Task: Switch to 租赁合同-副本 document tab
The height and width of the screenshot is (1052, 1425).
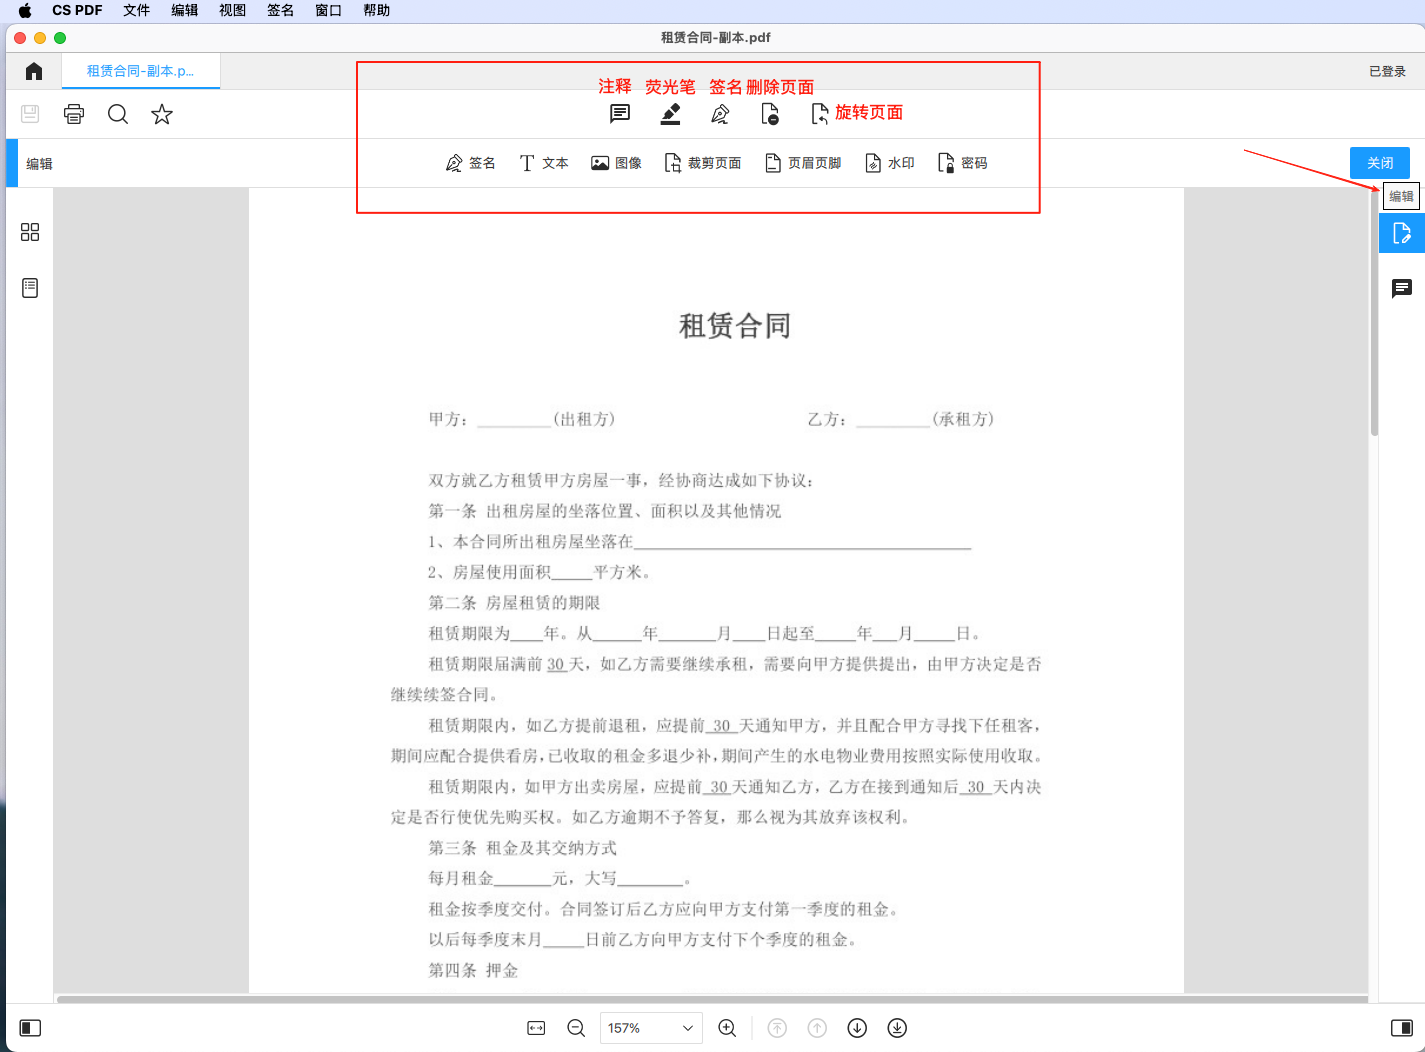Action: point(141,71)
